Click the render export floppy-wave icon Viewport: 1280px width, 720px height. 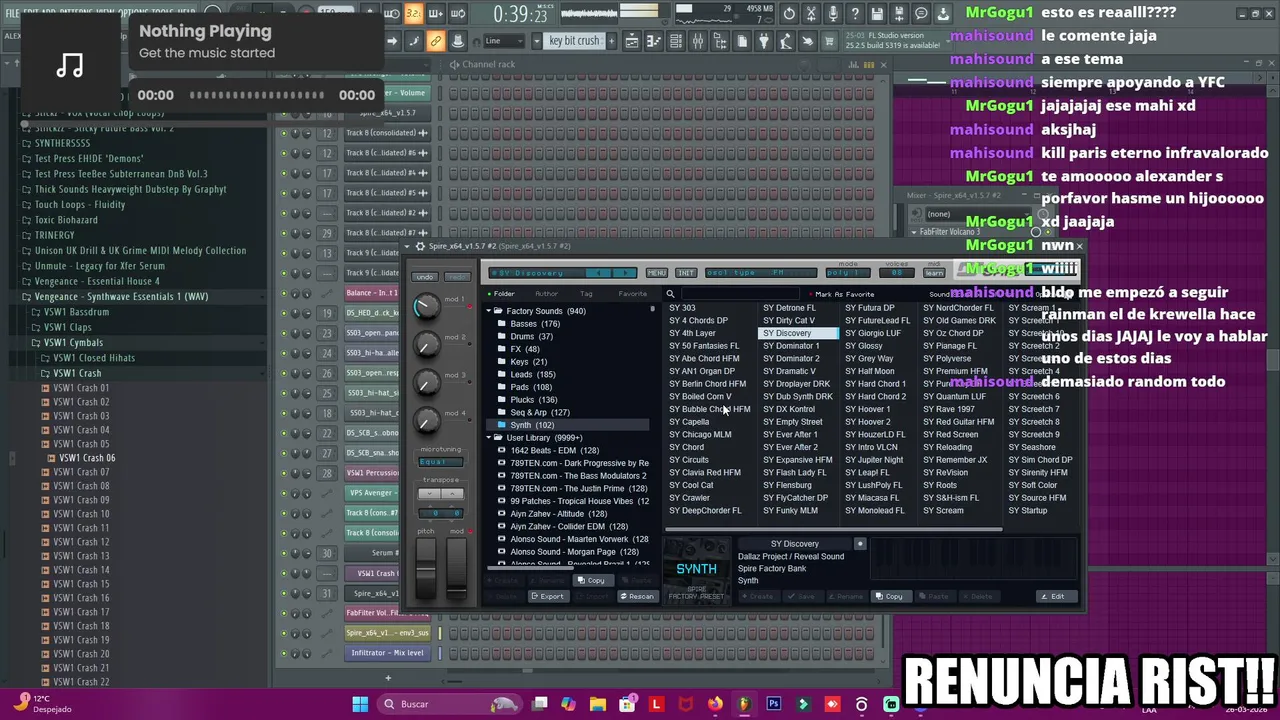898,14
